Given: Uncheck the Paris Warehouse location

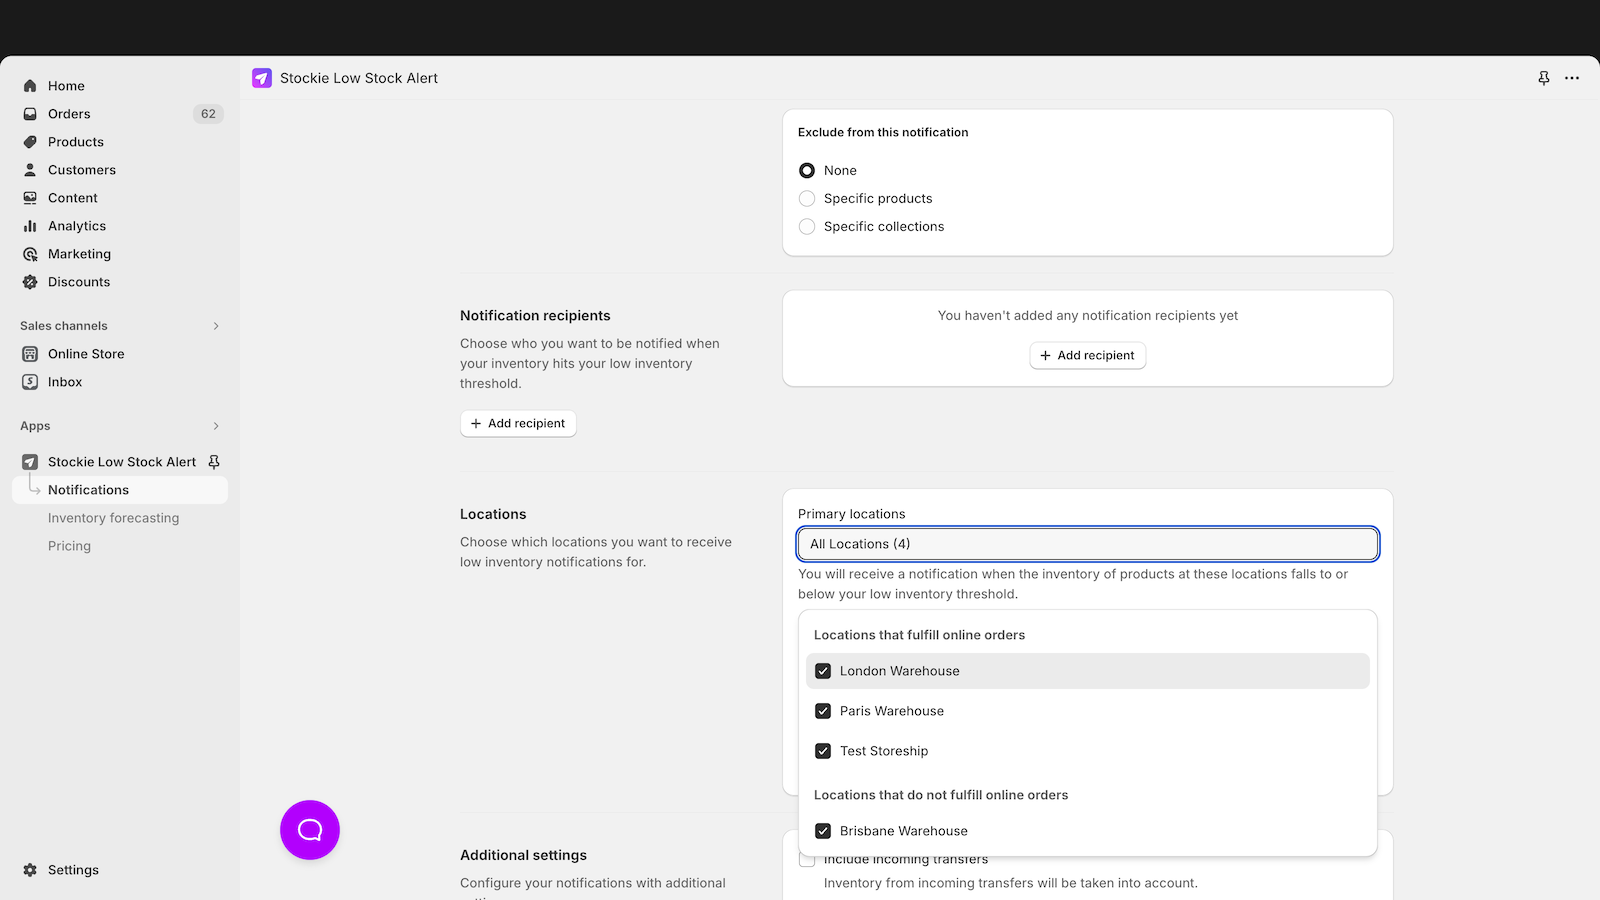Looking at the screenshot, I should [823, 710].
